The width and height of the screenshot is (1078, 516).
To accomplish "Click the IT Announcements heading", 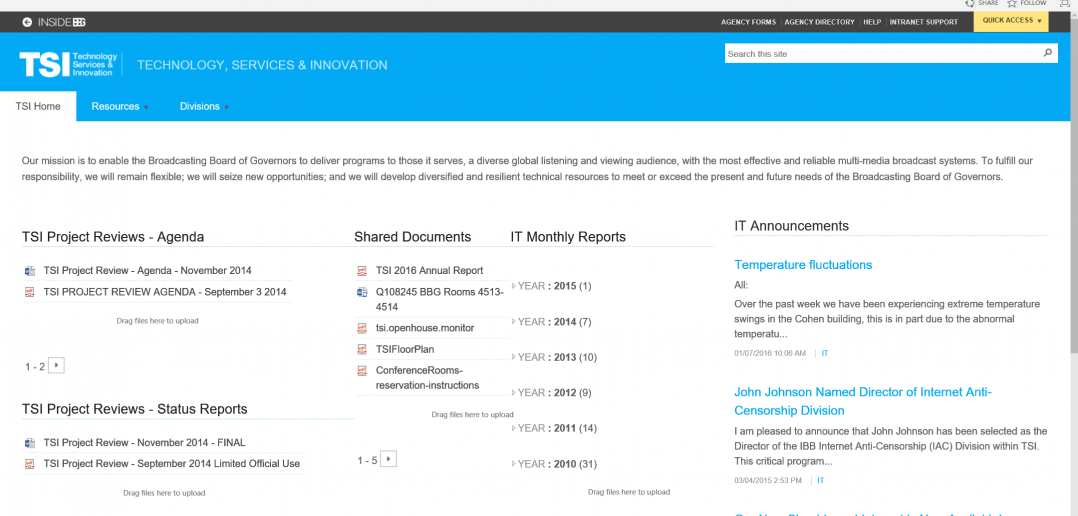I will (x=791, y=226).
